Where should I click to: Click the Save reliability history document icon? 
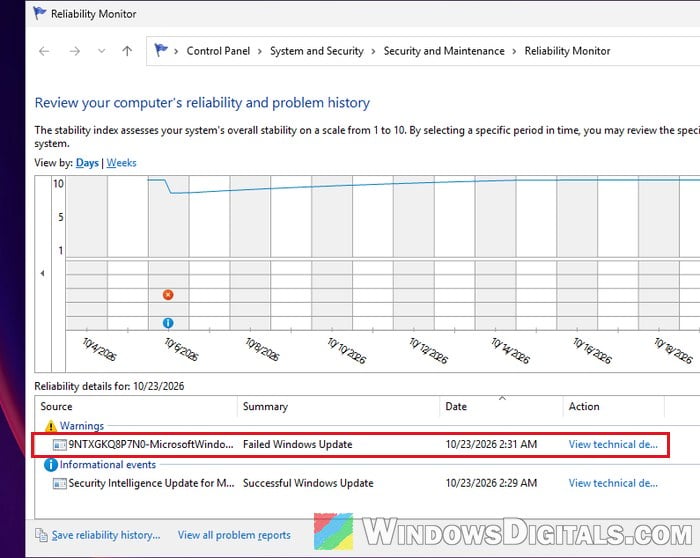42,535
